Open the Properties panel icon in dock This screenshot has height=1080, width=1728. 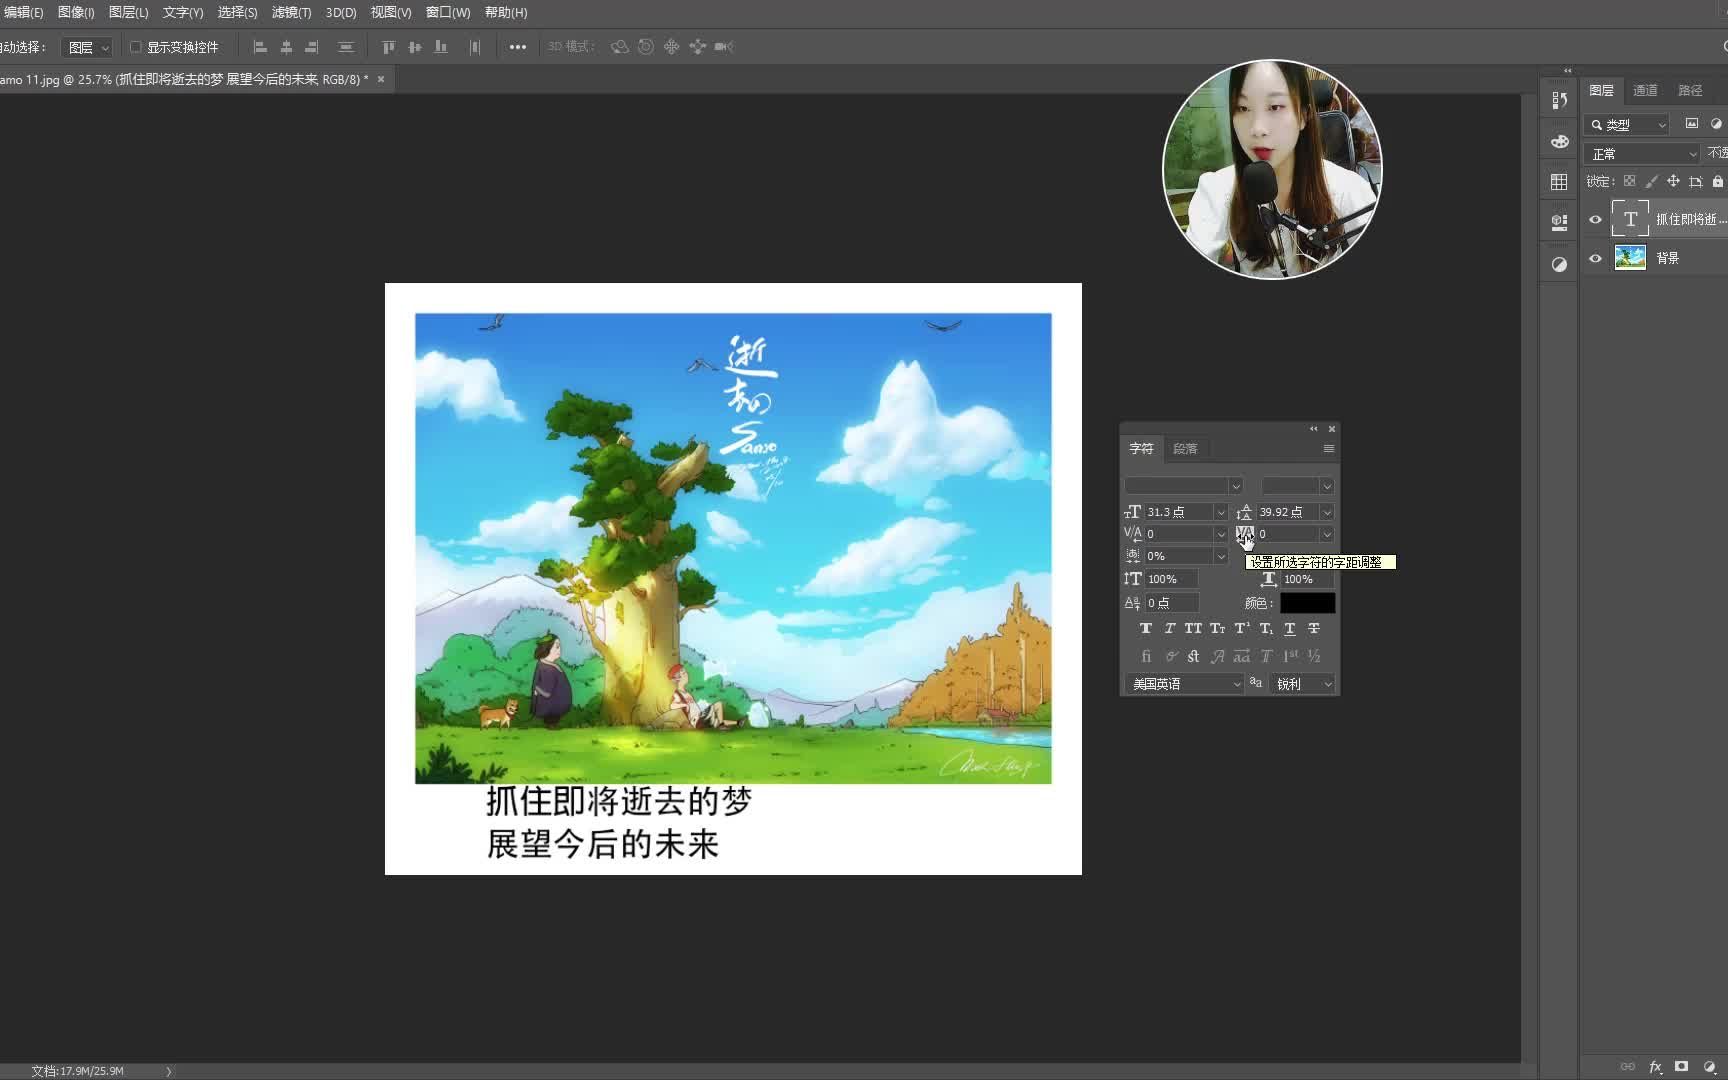pos(1559,223)
